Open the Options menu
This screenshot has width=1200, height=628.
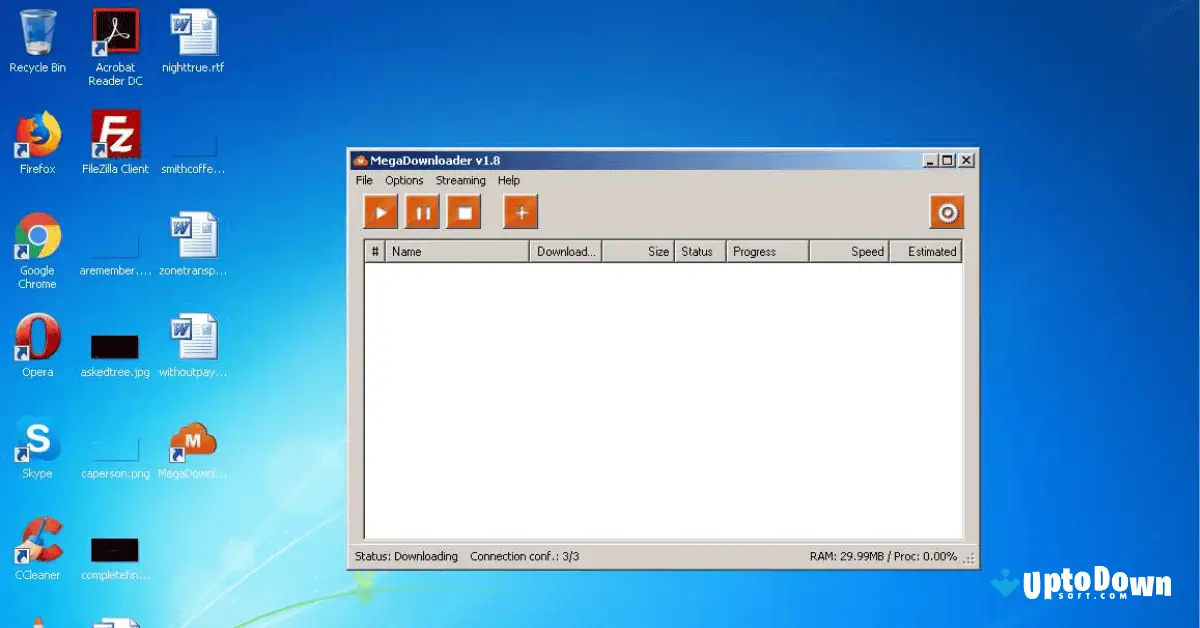(404, 180)
